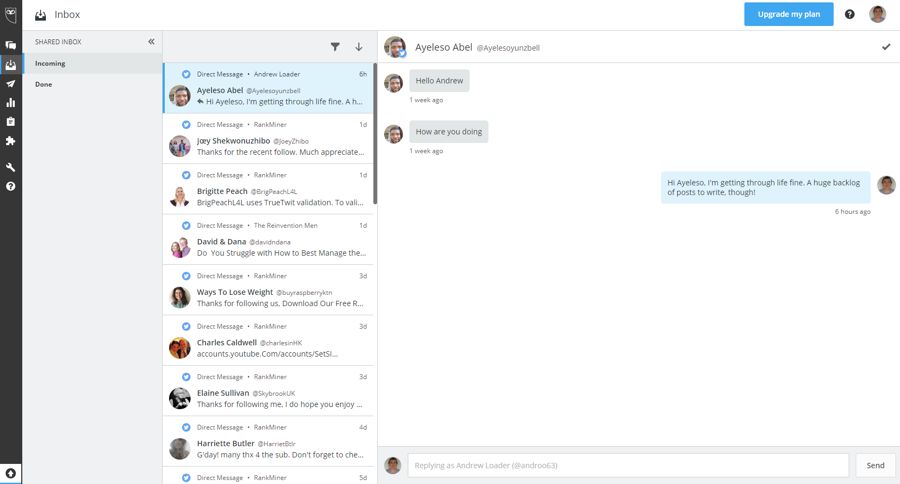Image resolution: width=900 pixels, height=484 pixels.
Task: Collapse the Shared Inbox panel
Action: (151, 41)
